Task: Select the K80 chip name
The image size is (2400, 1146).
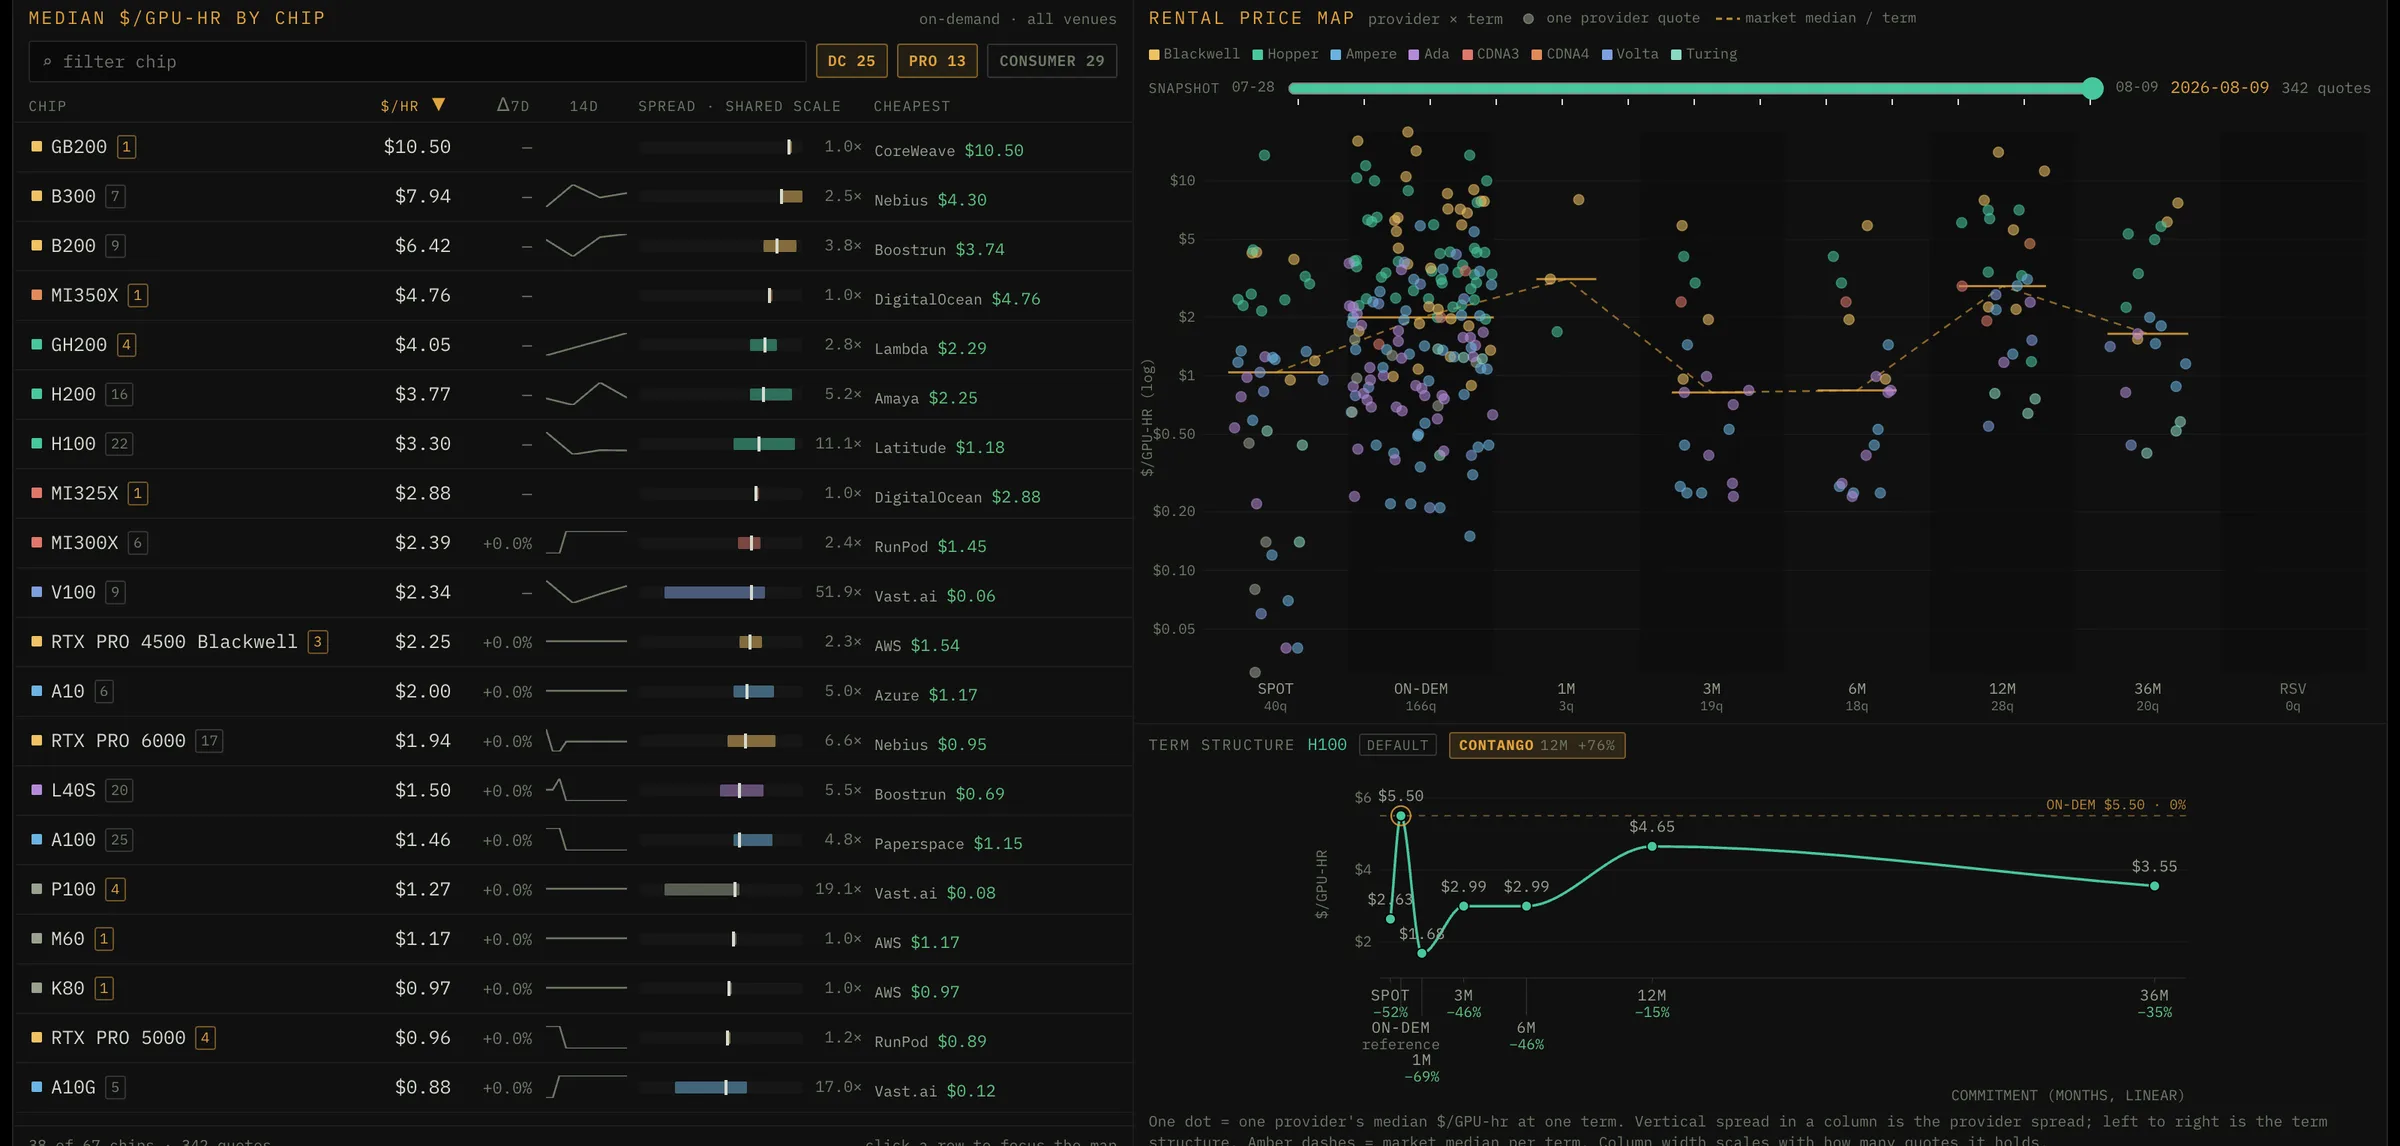Action: [x=67, y=989]
